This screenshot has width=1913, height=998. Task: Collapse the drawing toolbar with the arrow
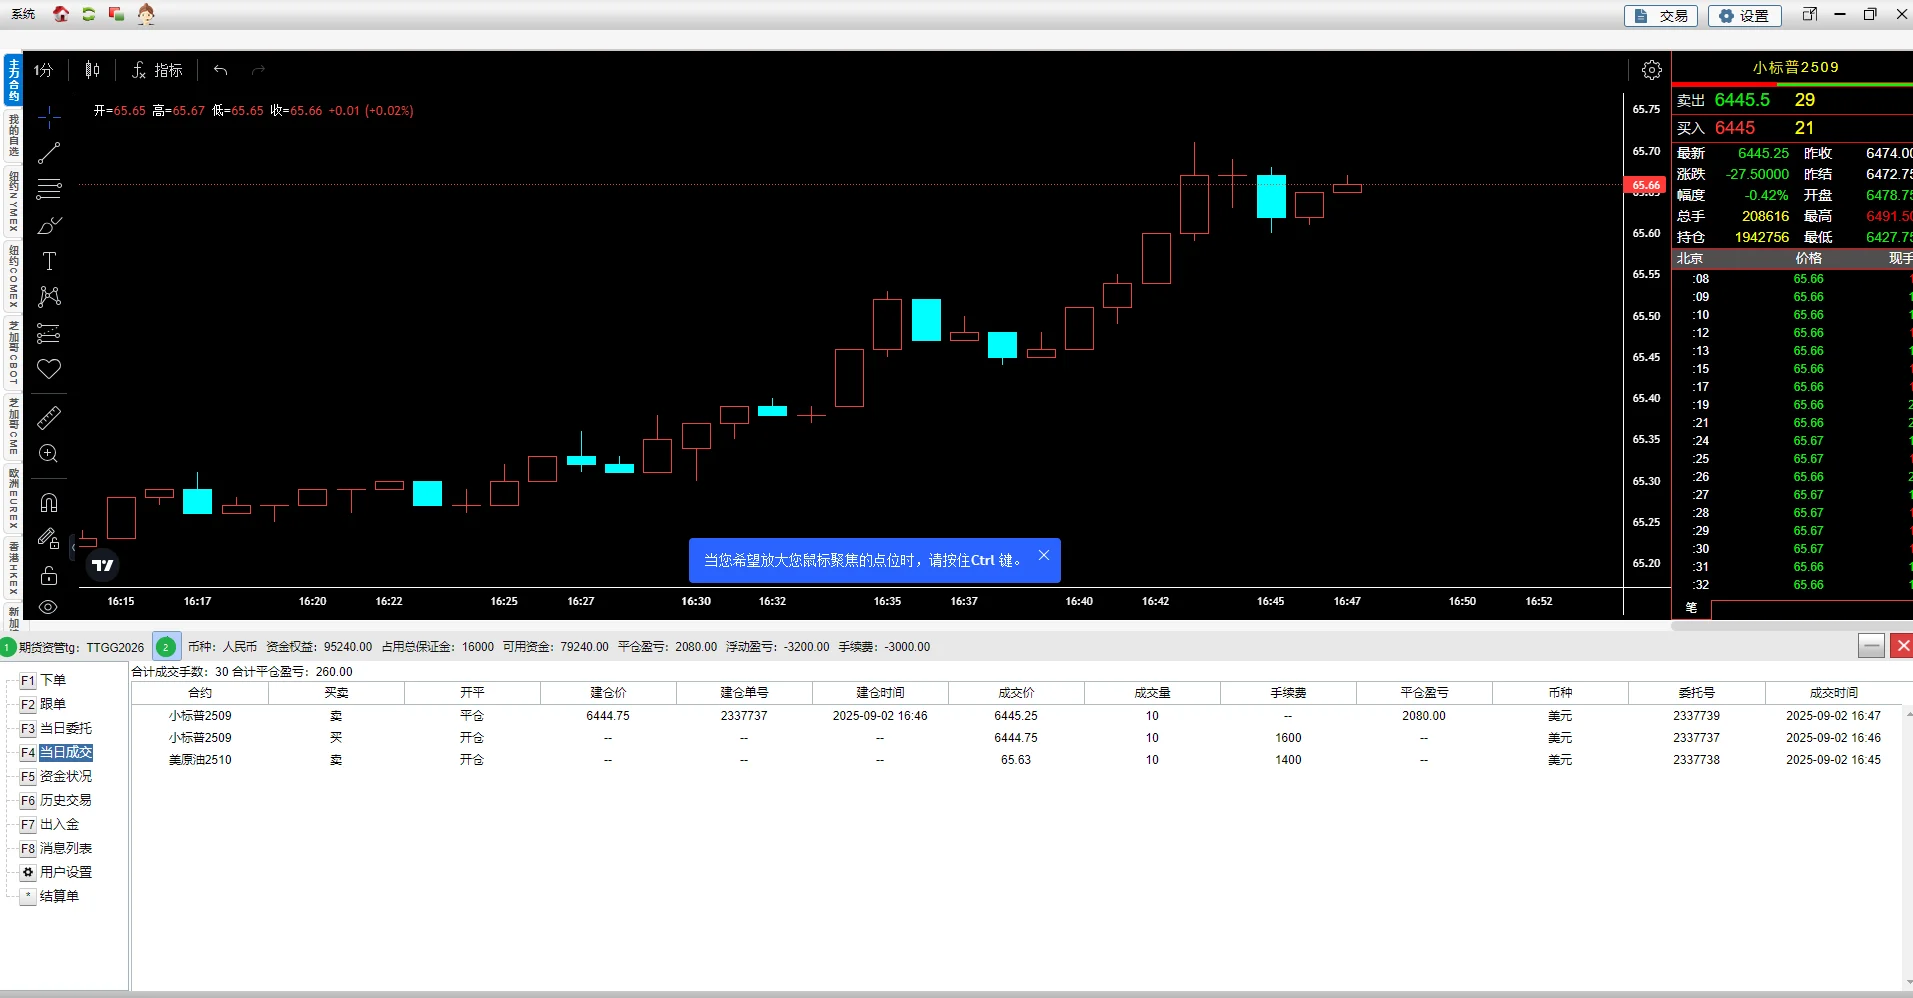tap(73, 547)
